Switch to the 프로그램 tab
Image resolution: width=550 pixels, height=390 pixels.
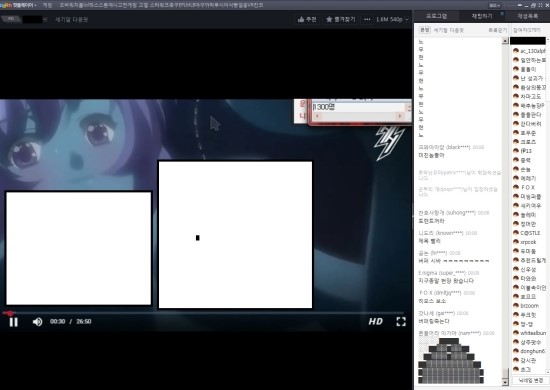(436, 16)
